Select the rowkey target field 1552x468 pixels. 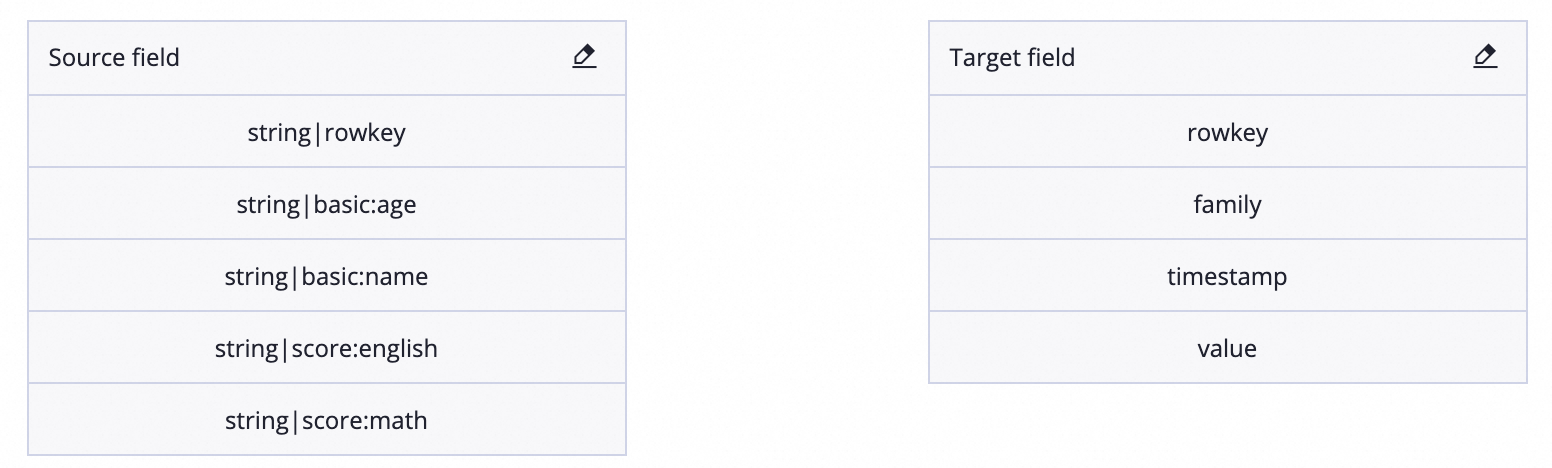(x=1228, y=132)
